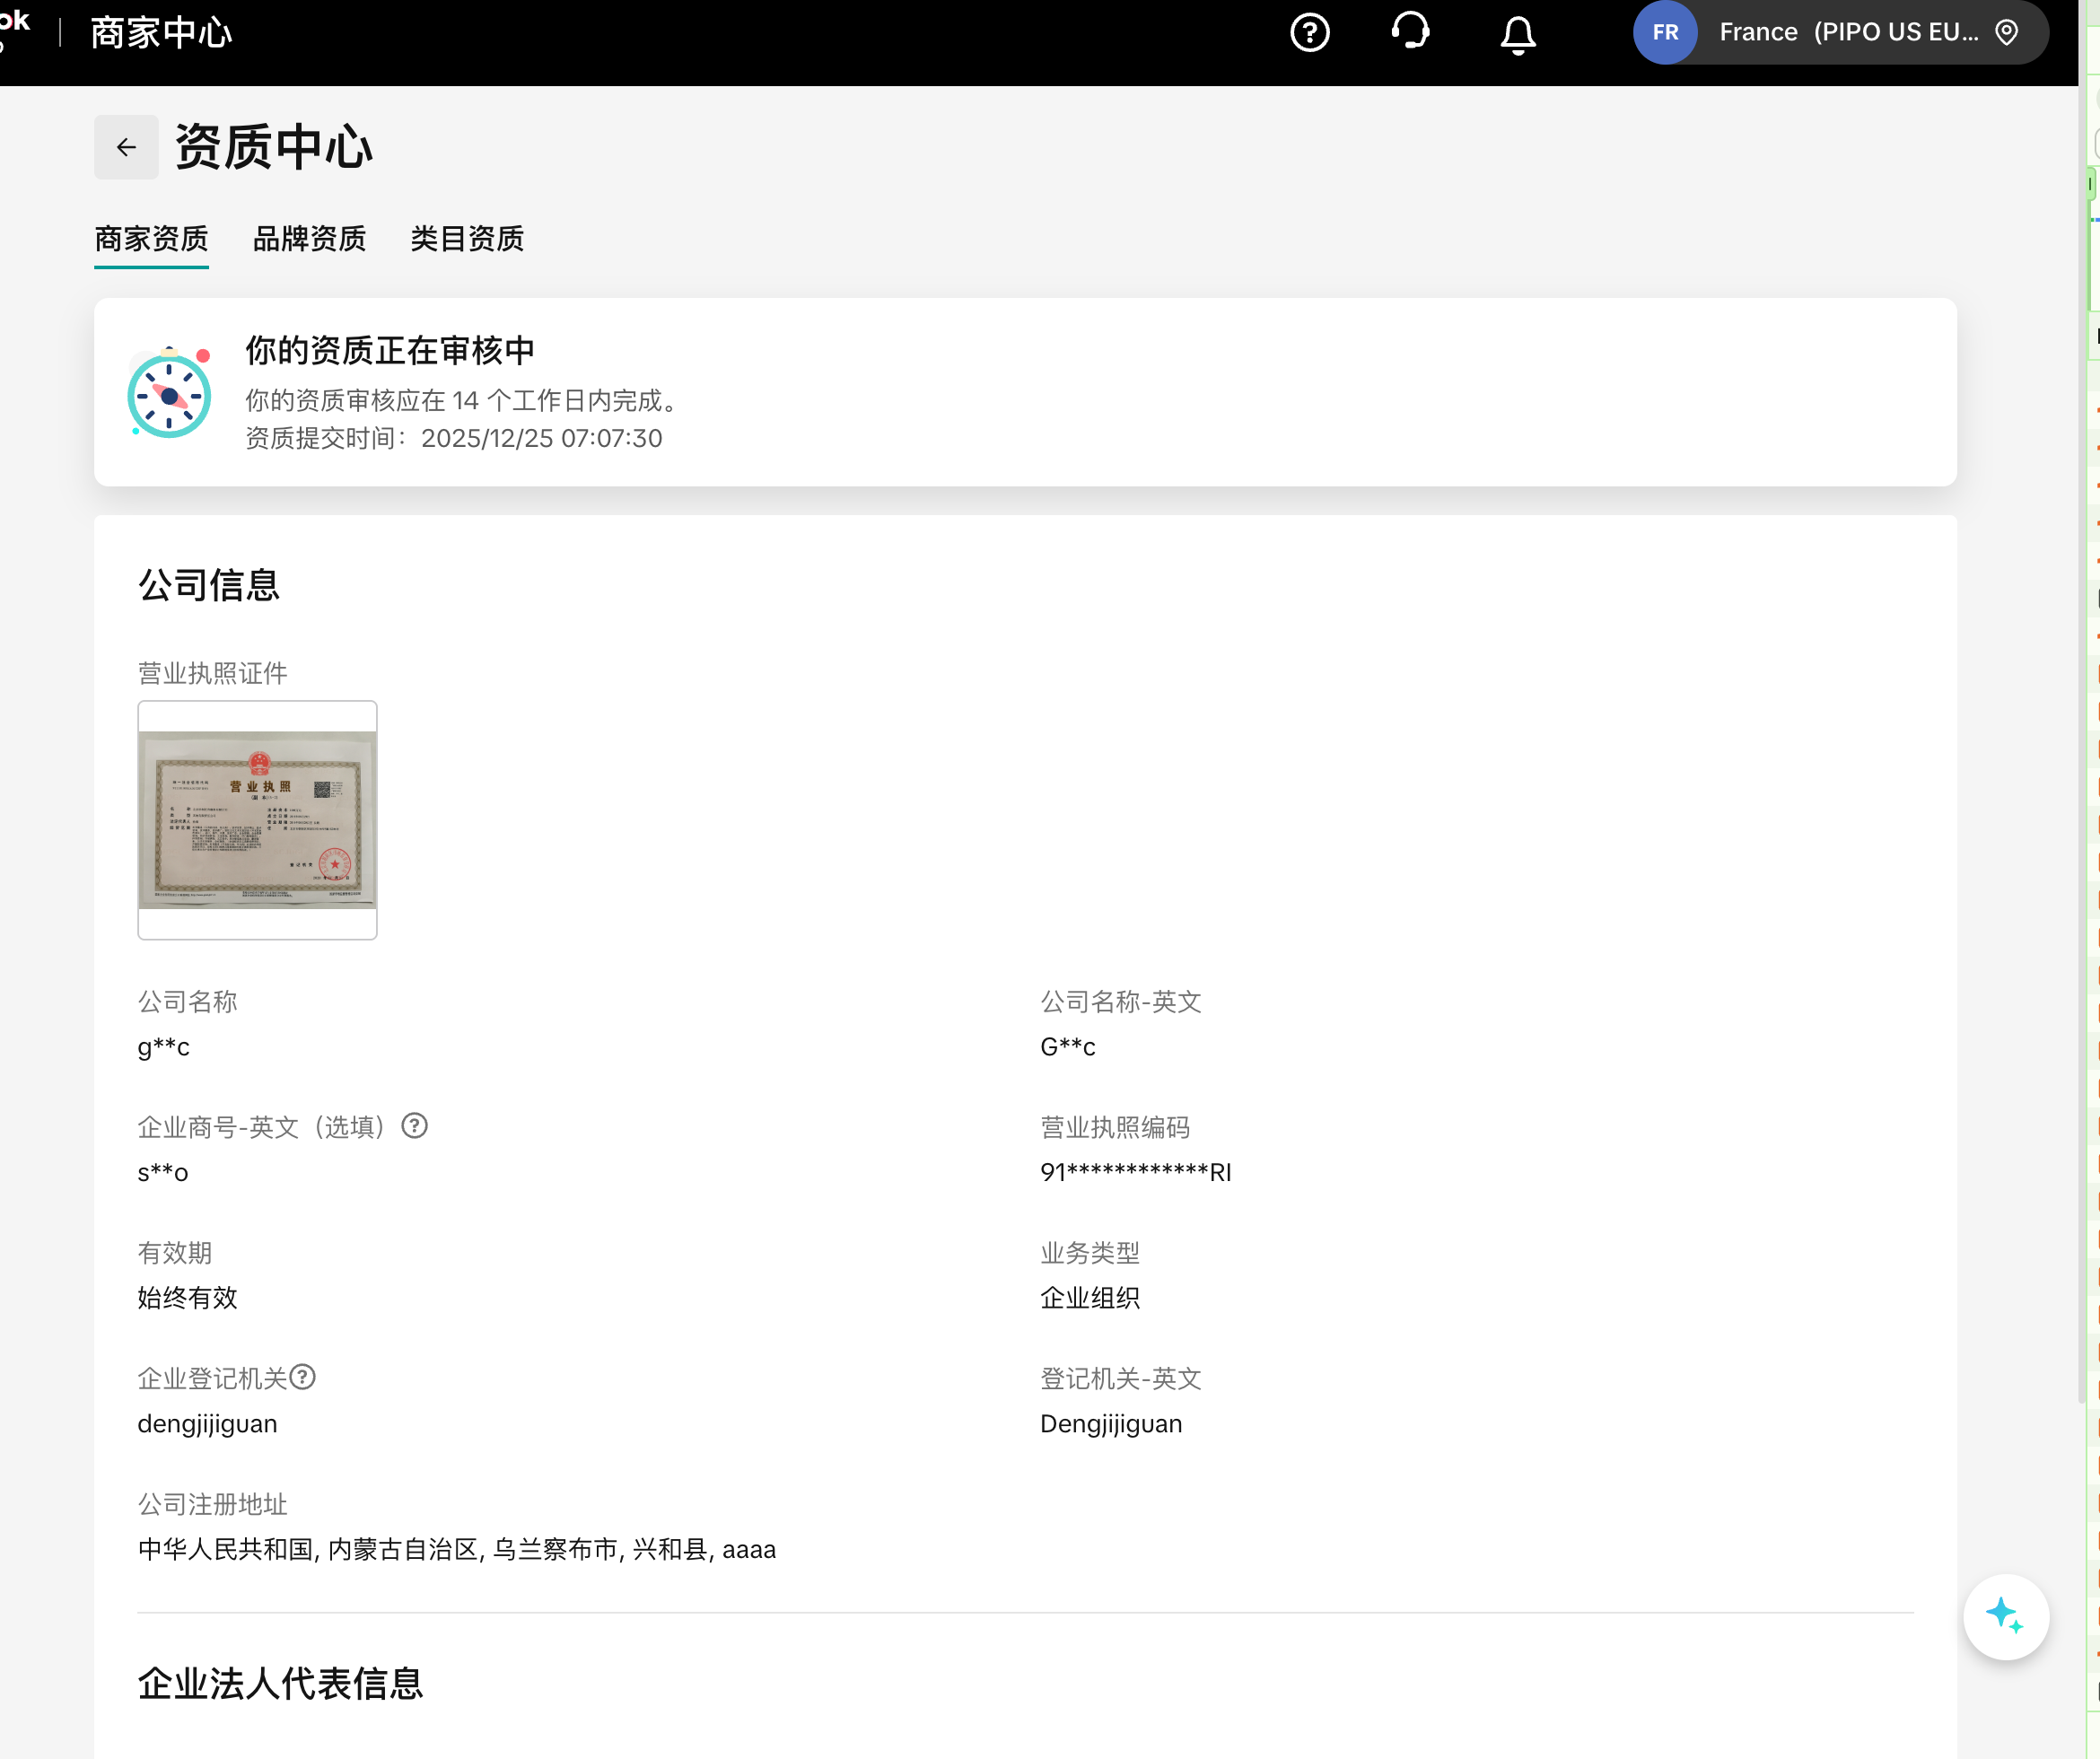
Task: Open the business license certificate thumbnail
Action: (x=257, y=820)
